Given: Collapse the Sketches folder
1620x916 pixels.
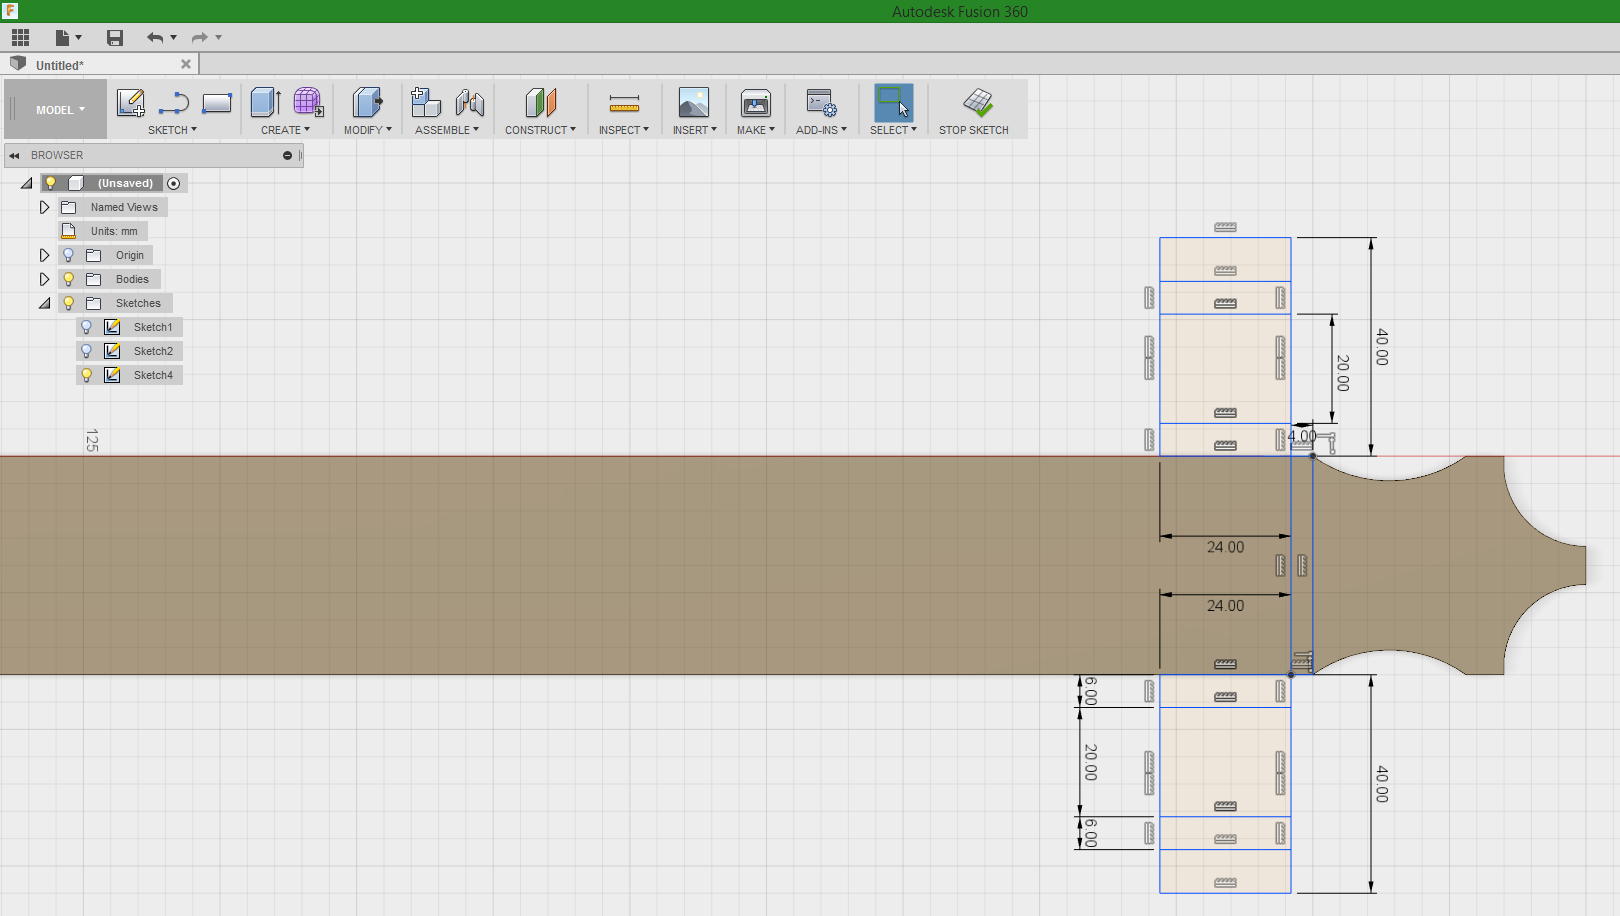Looking at the screenshot, I should click(x=44, y=303).
